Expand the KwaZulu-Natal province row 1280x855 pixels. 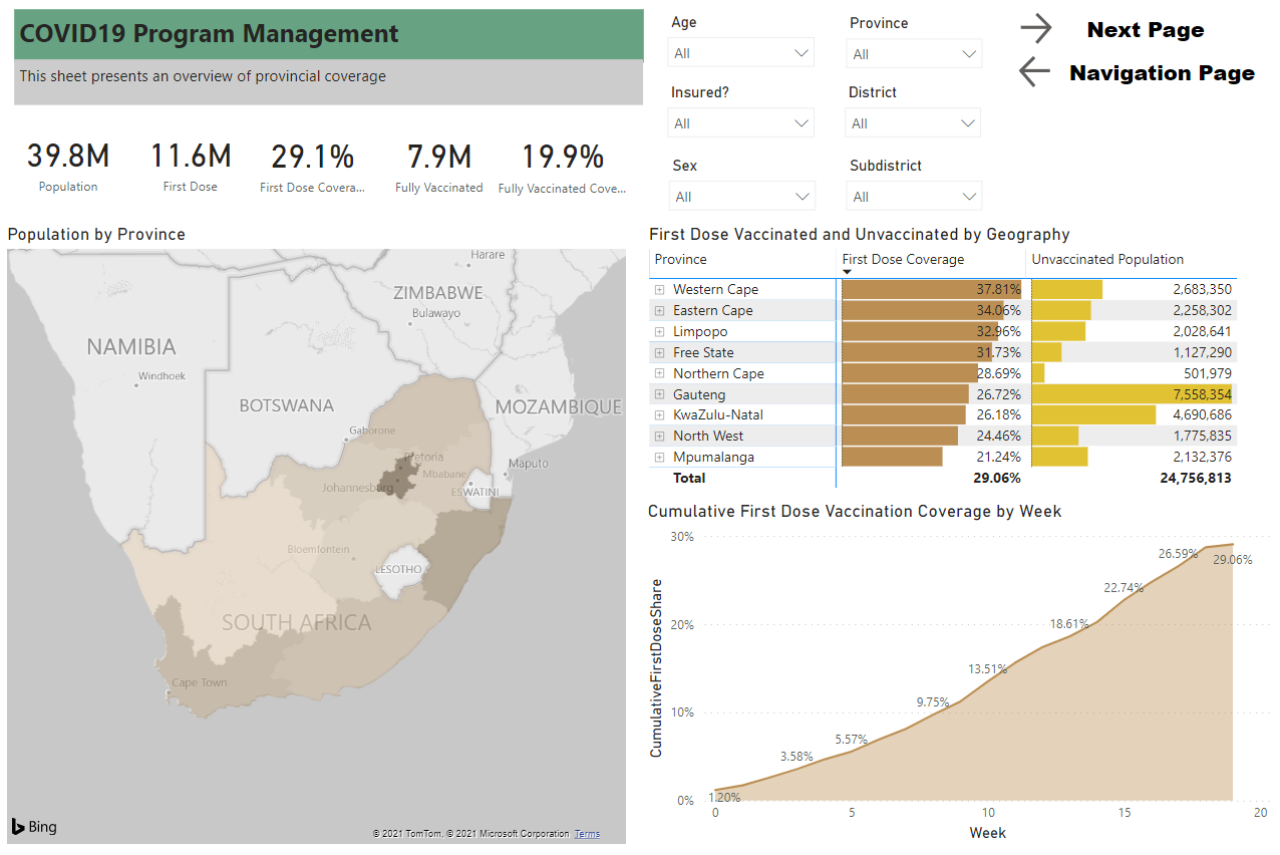pyautogui.click(x=660, y=416)
